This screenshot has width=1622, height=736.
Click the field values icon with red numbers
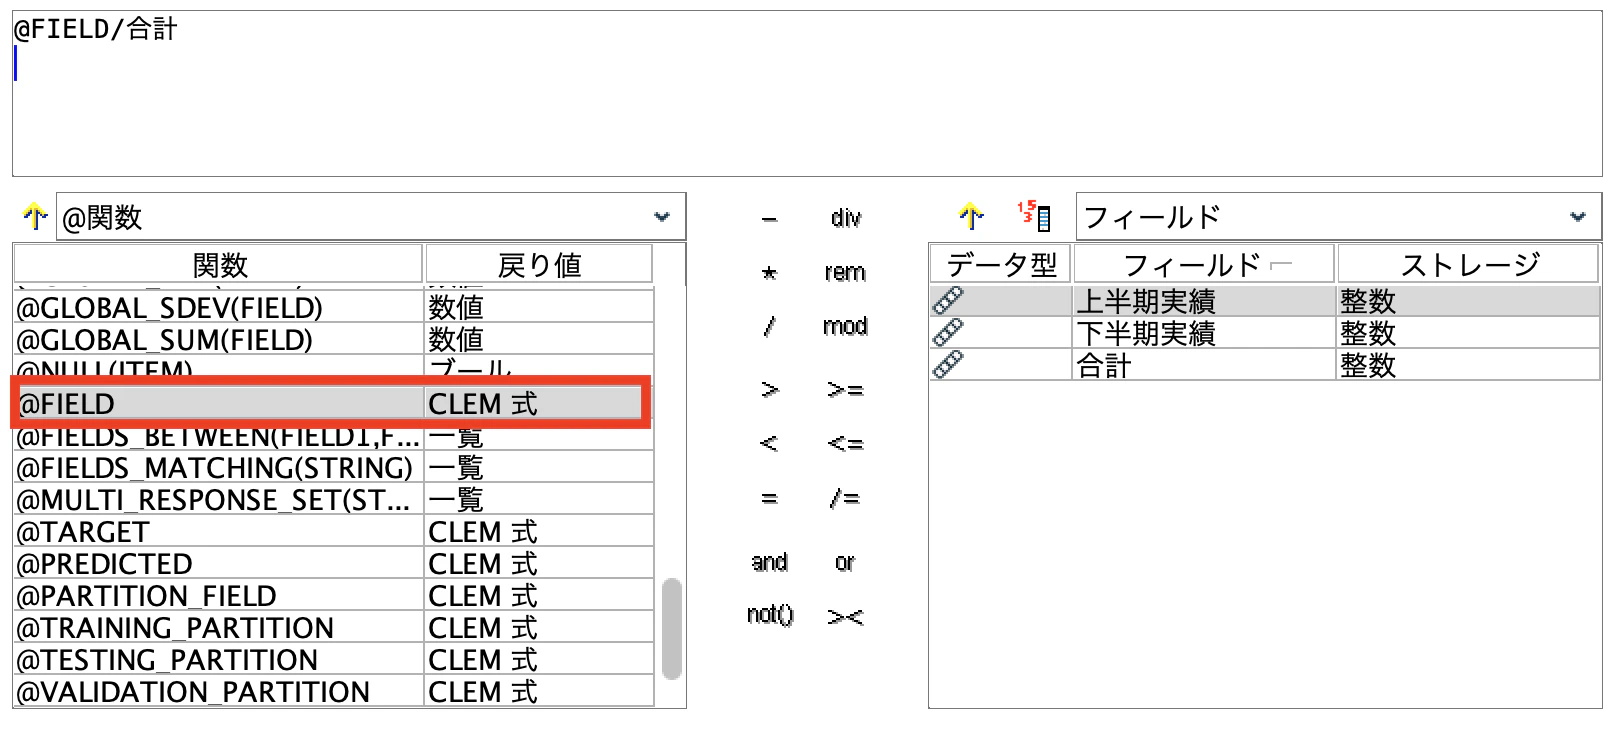(1034, 216)
